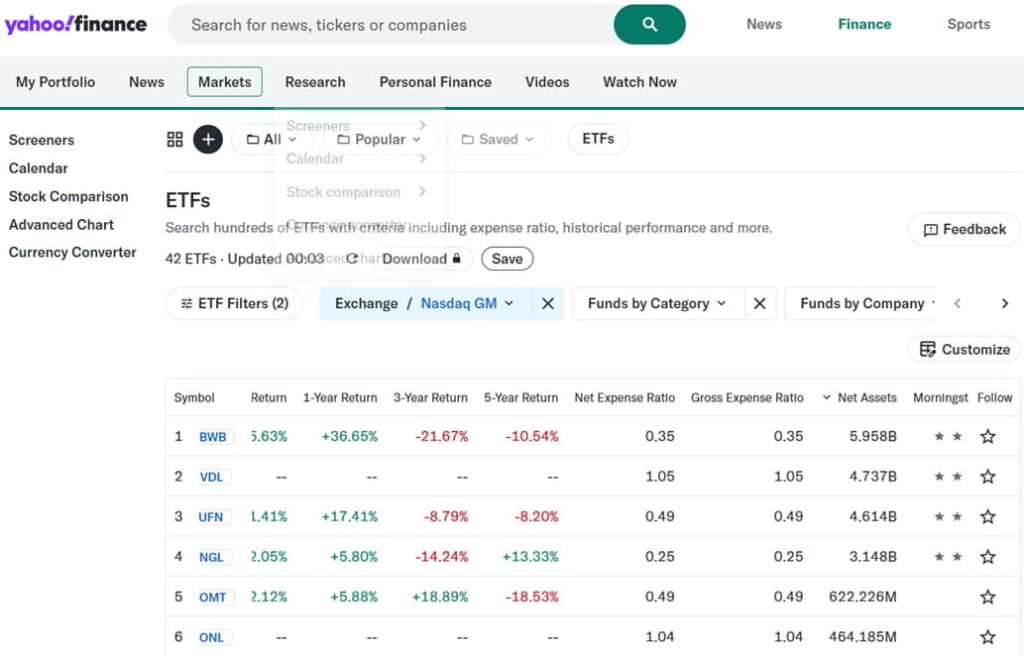Open the UFN ticker page
Image resolution: width=1024 pixels, height=656 pixels.
click(211, 517)
